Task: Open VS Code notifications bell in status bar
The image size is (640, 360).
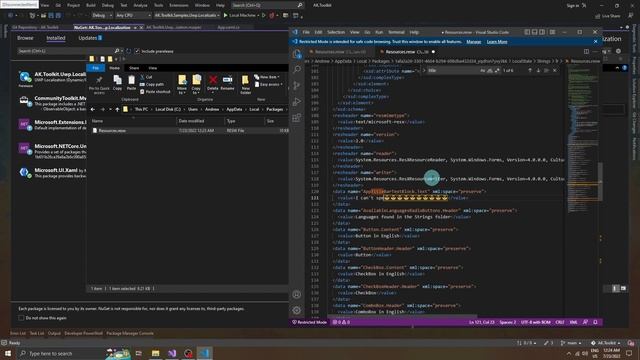Action: coord(595,322)
